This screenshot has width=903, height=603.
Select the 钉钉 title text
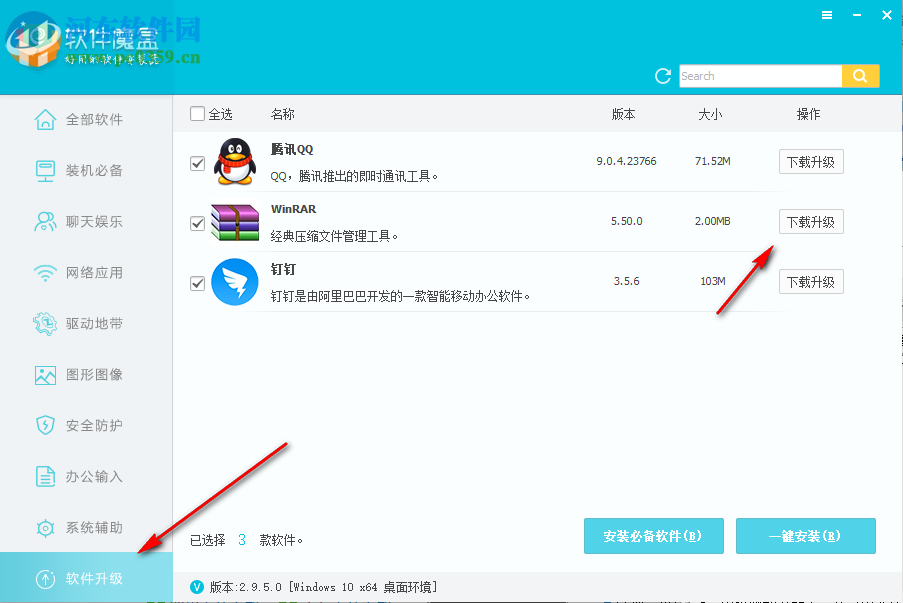283,269
